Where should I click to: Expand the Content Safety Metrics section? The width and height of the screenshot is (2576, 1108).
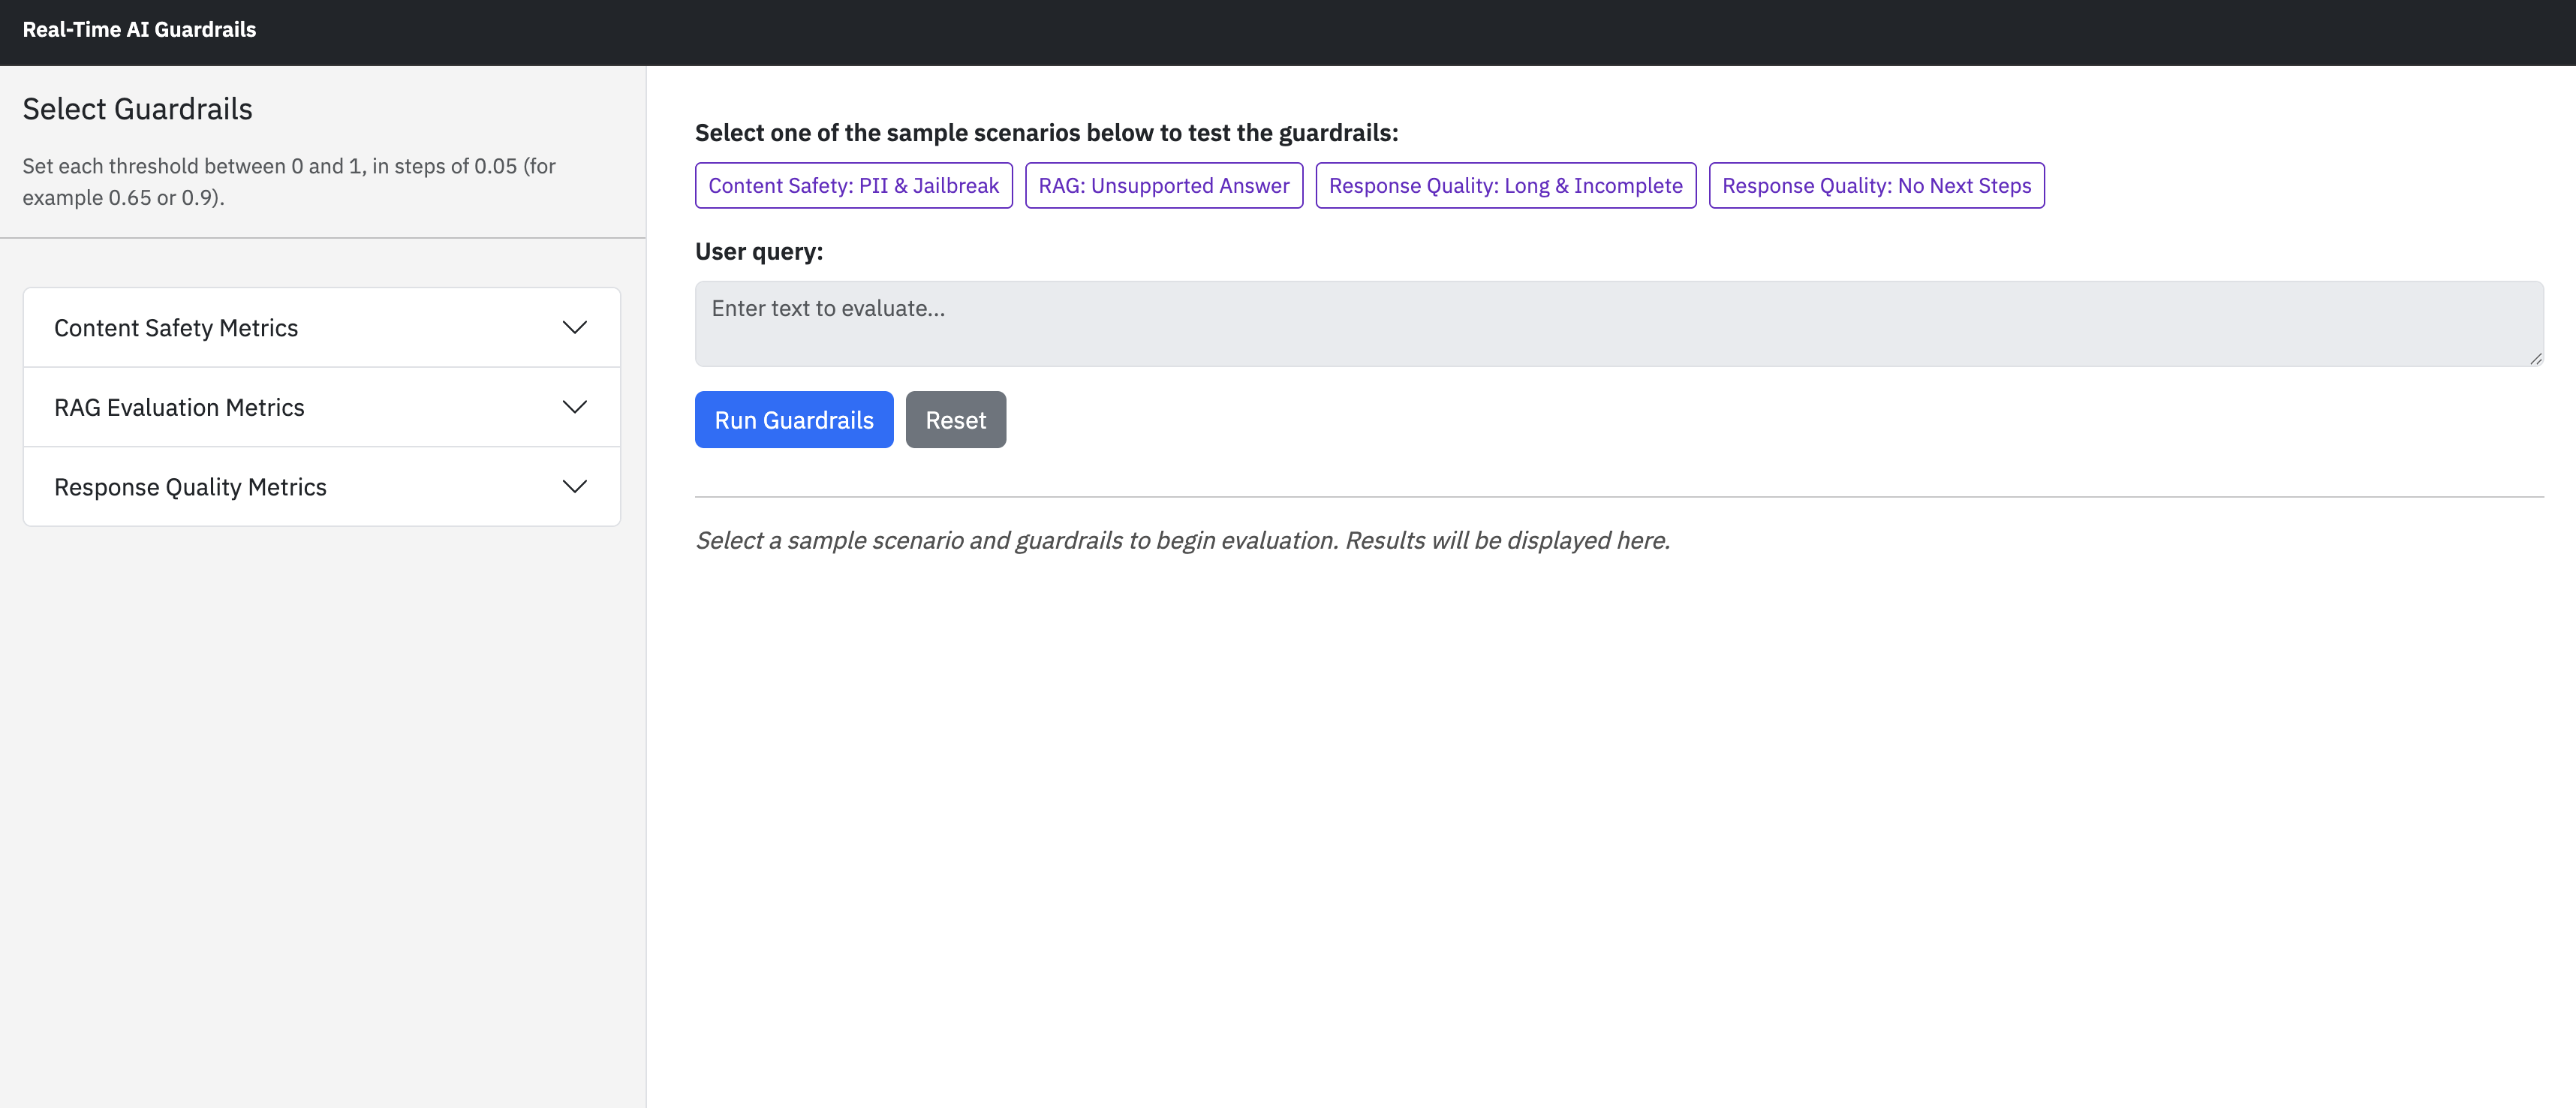[321, 328]
